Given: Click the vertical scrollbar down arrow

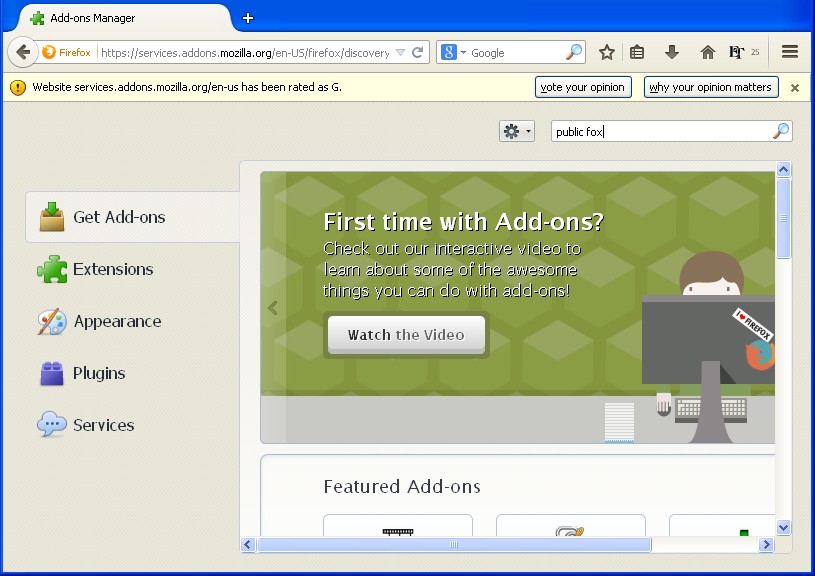Looking at the screenshot, I should (x=783, y=527).
